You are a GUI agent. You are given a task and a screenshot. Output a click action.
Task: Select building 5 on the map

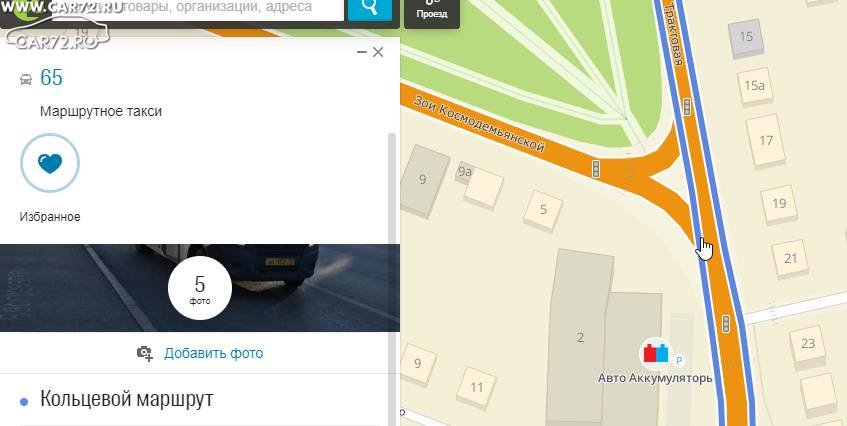tap(543, 210)
